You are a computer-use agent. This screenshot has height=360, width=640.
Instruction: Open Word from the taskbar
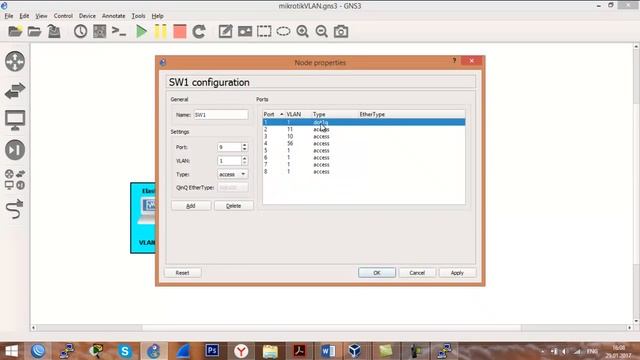(328, 351)
